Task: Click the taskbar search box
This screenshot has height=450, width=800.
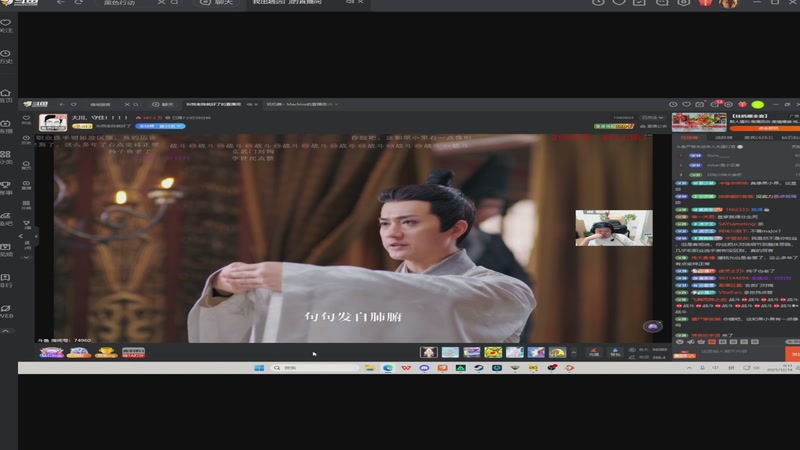Action: [313, 368]
